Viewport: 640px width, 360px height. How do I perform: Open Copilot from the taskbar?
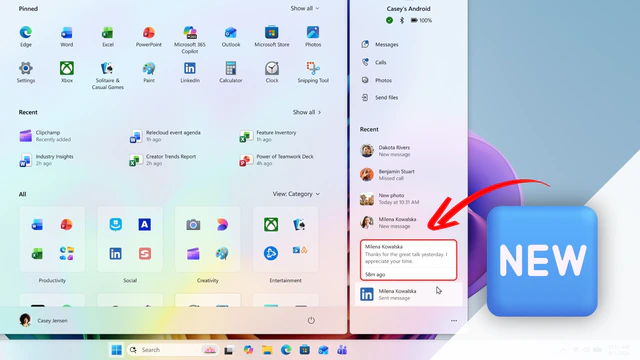[248, 350]
